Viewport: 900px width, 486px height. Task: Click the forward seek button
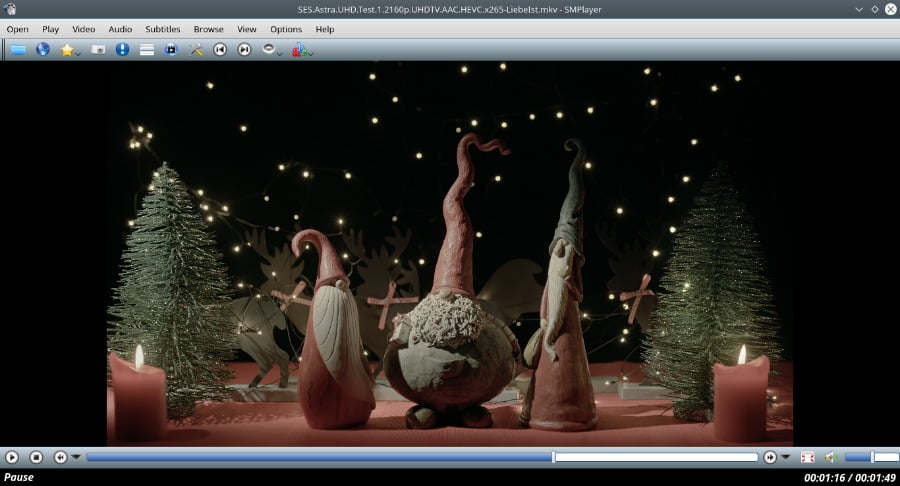(x=770, y=457)
